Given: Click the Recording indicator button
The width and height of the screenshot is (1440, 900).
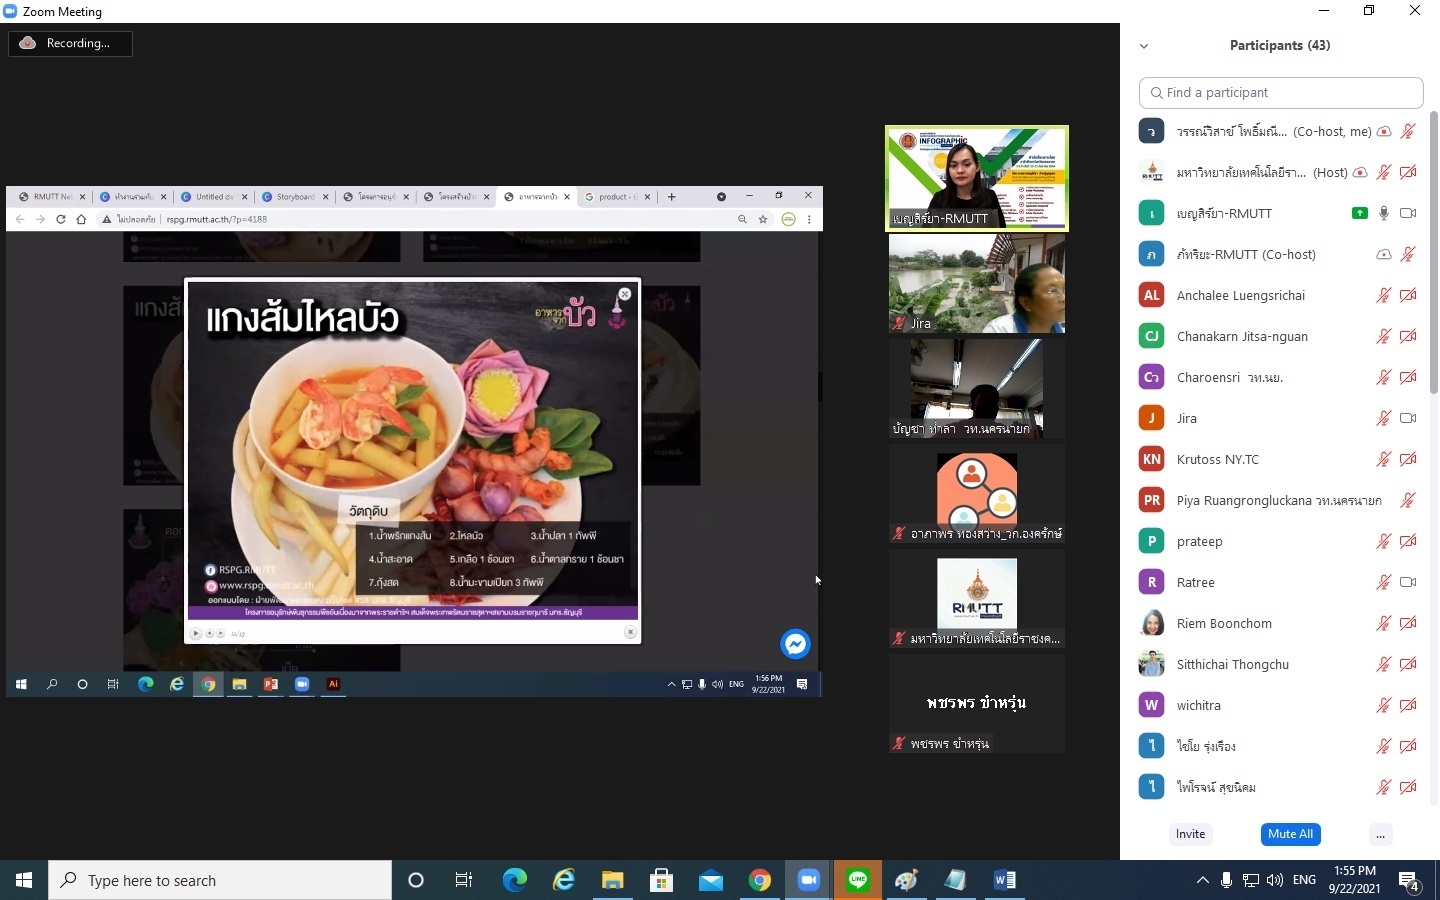Looking at the screenshot, I should click(x=70, y=43).
